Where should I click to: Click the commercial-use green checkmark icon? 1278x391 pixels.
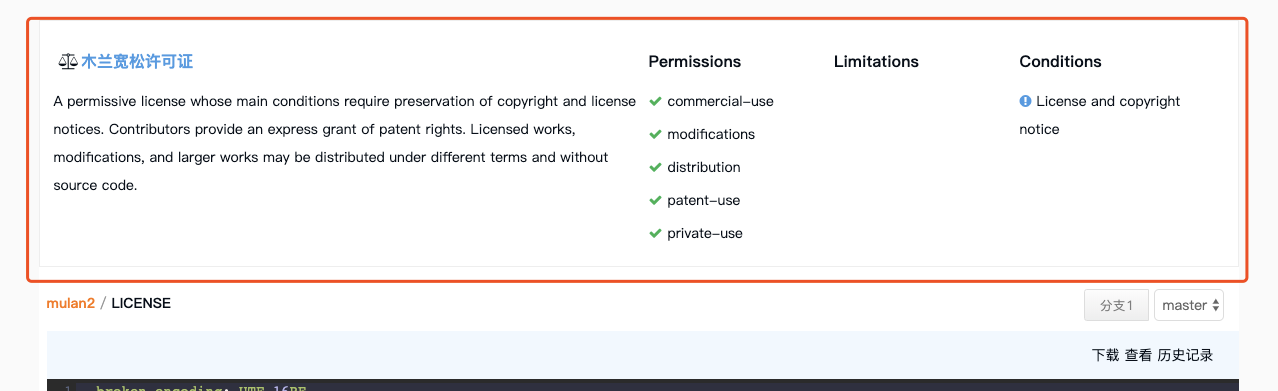coord(655,101)
